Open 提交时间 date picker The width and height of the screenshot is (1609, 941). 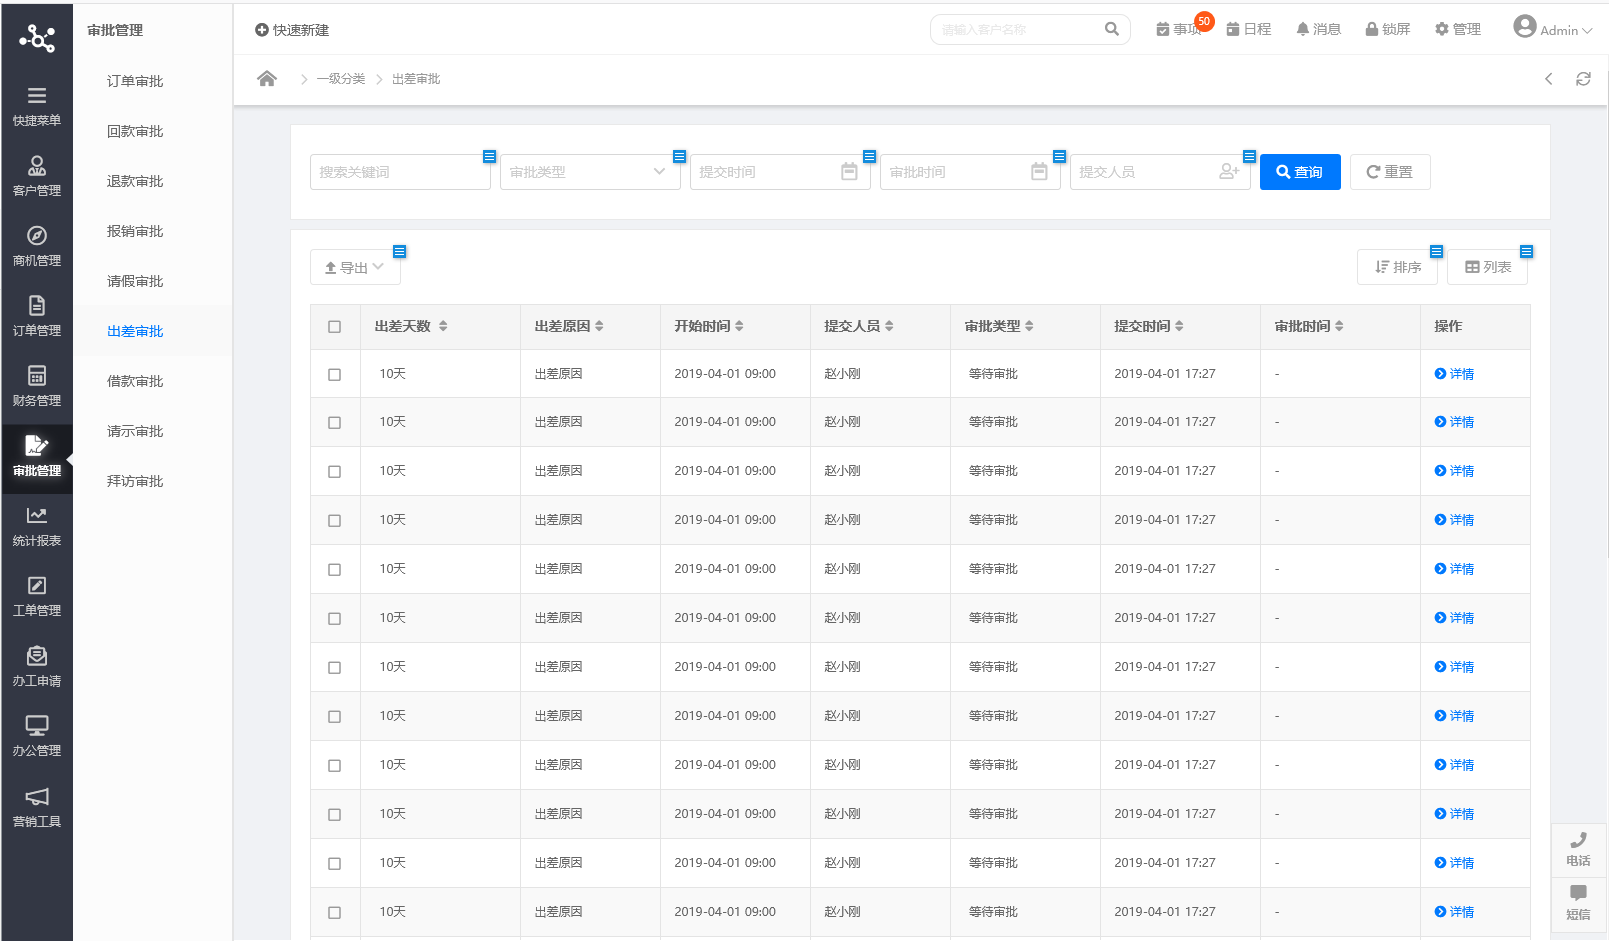(780, 172)
